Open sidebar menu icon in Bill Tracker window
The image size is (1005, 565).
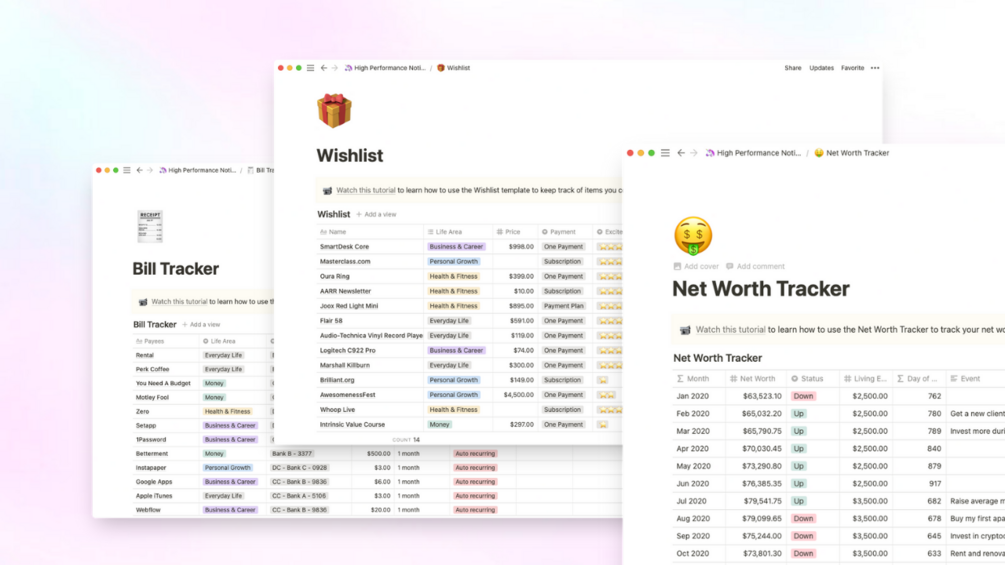click(127, 170)
